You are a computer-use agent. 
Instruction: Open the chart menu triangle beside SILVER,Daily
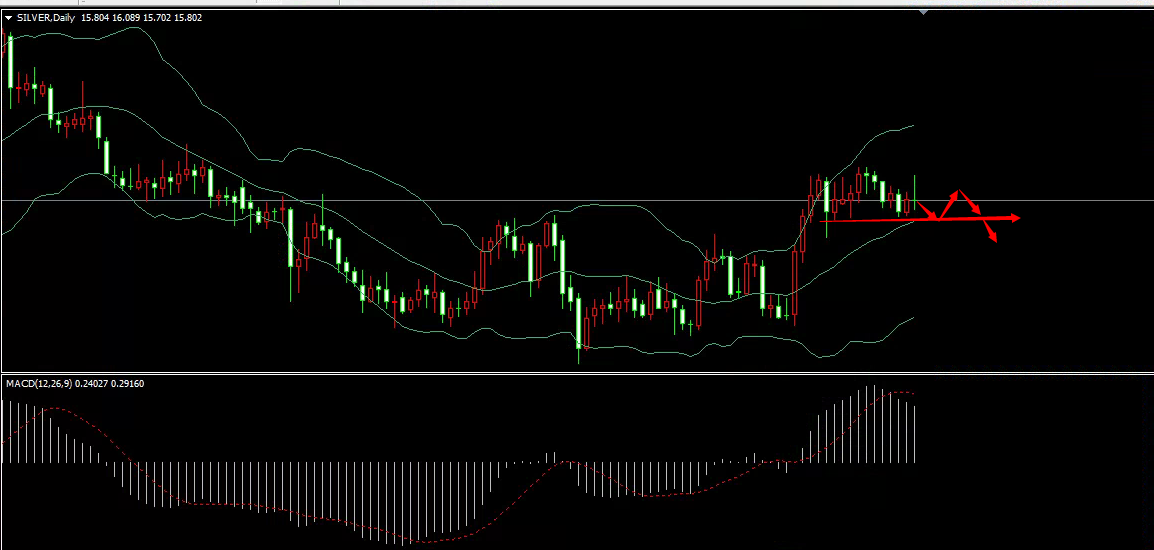click(x=8, y=18)
